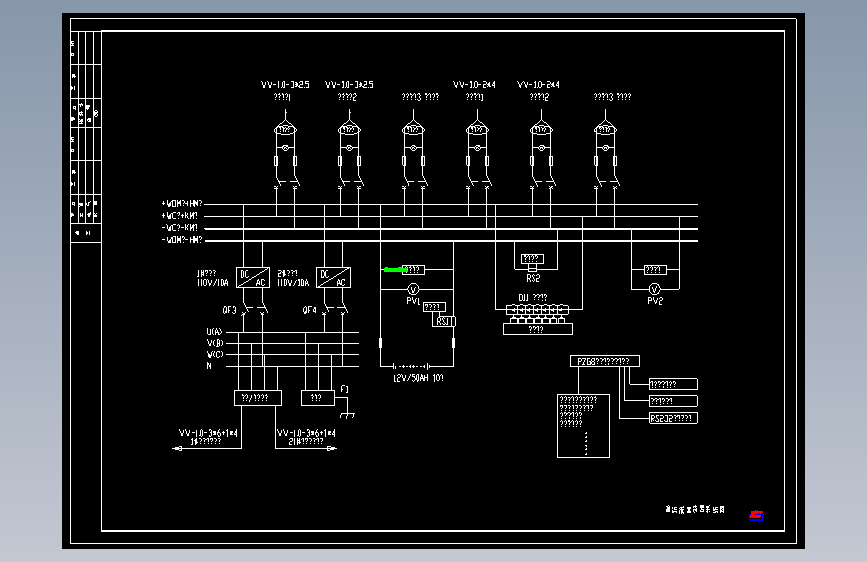This screenshot has height=562, width=867.
Task: Select the small box left of F1
Action: tap(318, 398)
